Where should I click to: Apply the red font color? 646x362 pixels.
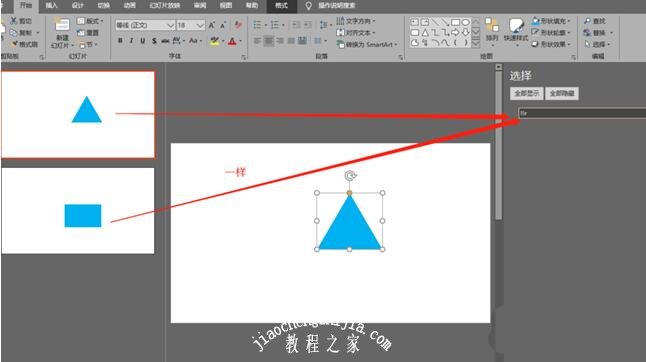232,41
